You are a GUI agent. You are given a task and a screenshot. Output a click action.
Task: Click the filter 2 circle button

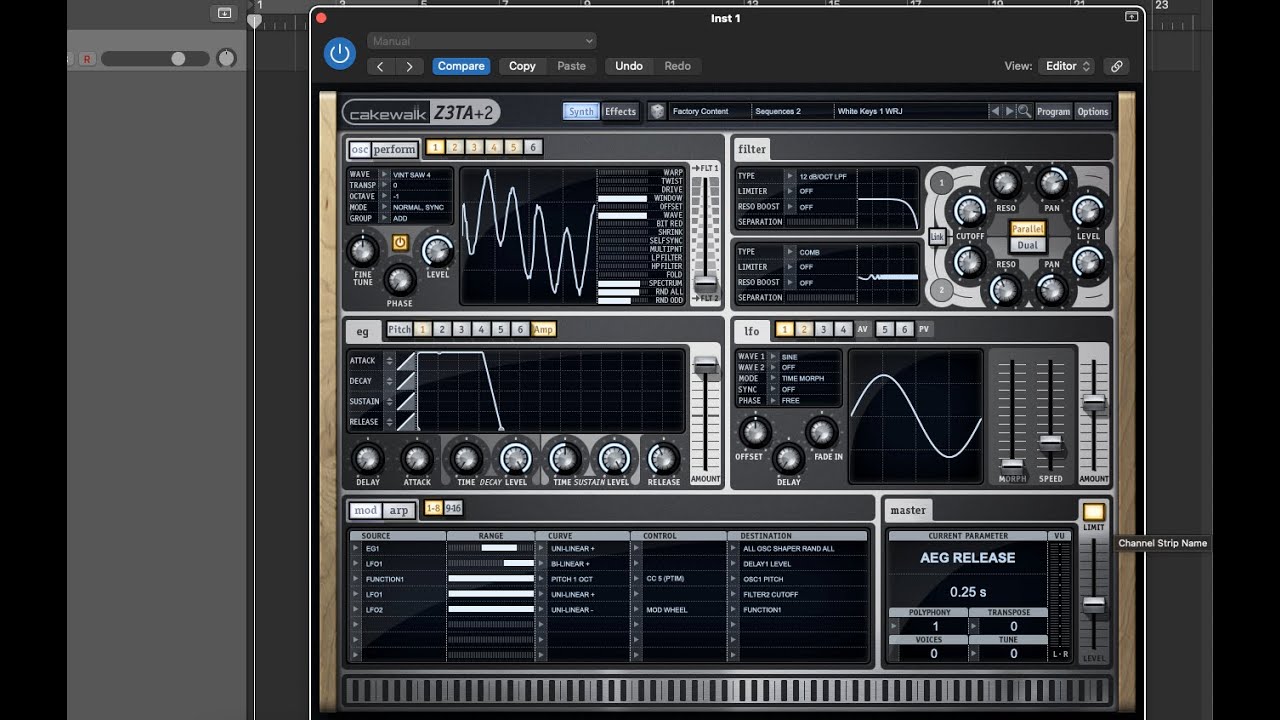click(x=940, y=291)
